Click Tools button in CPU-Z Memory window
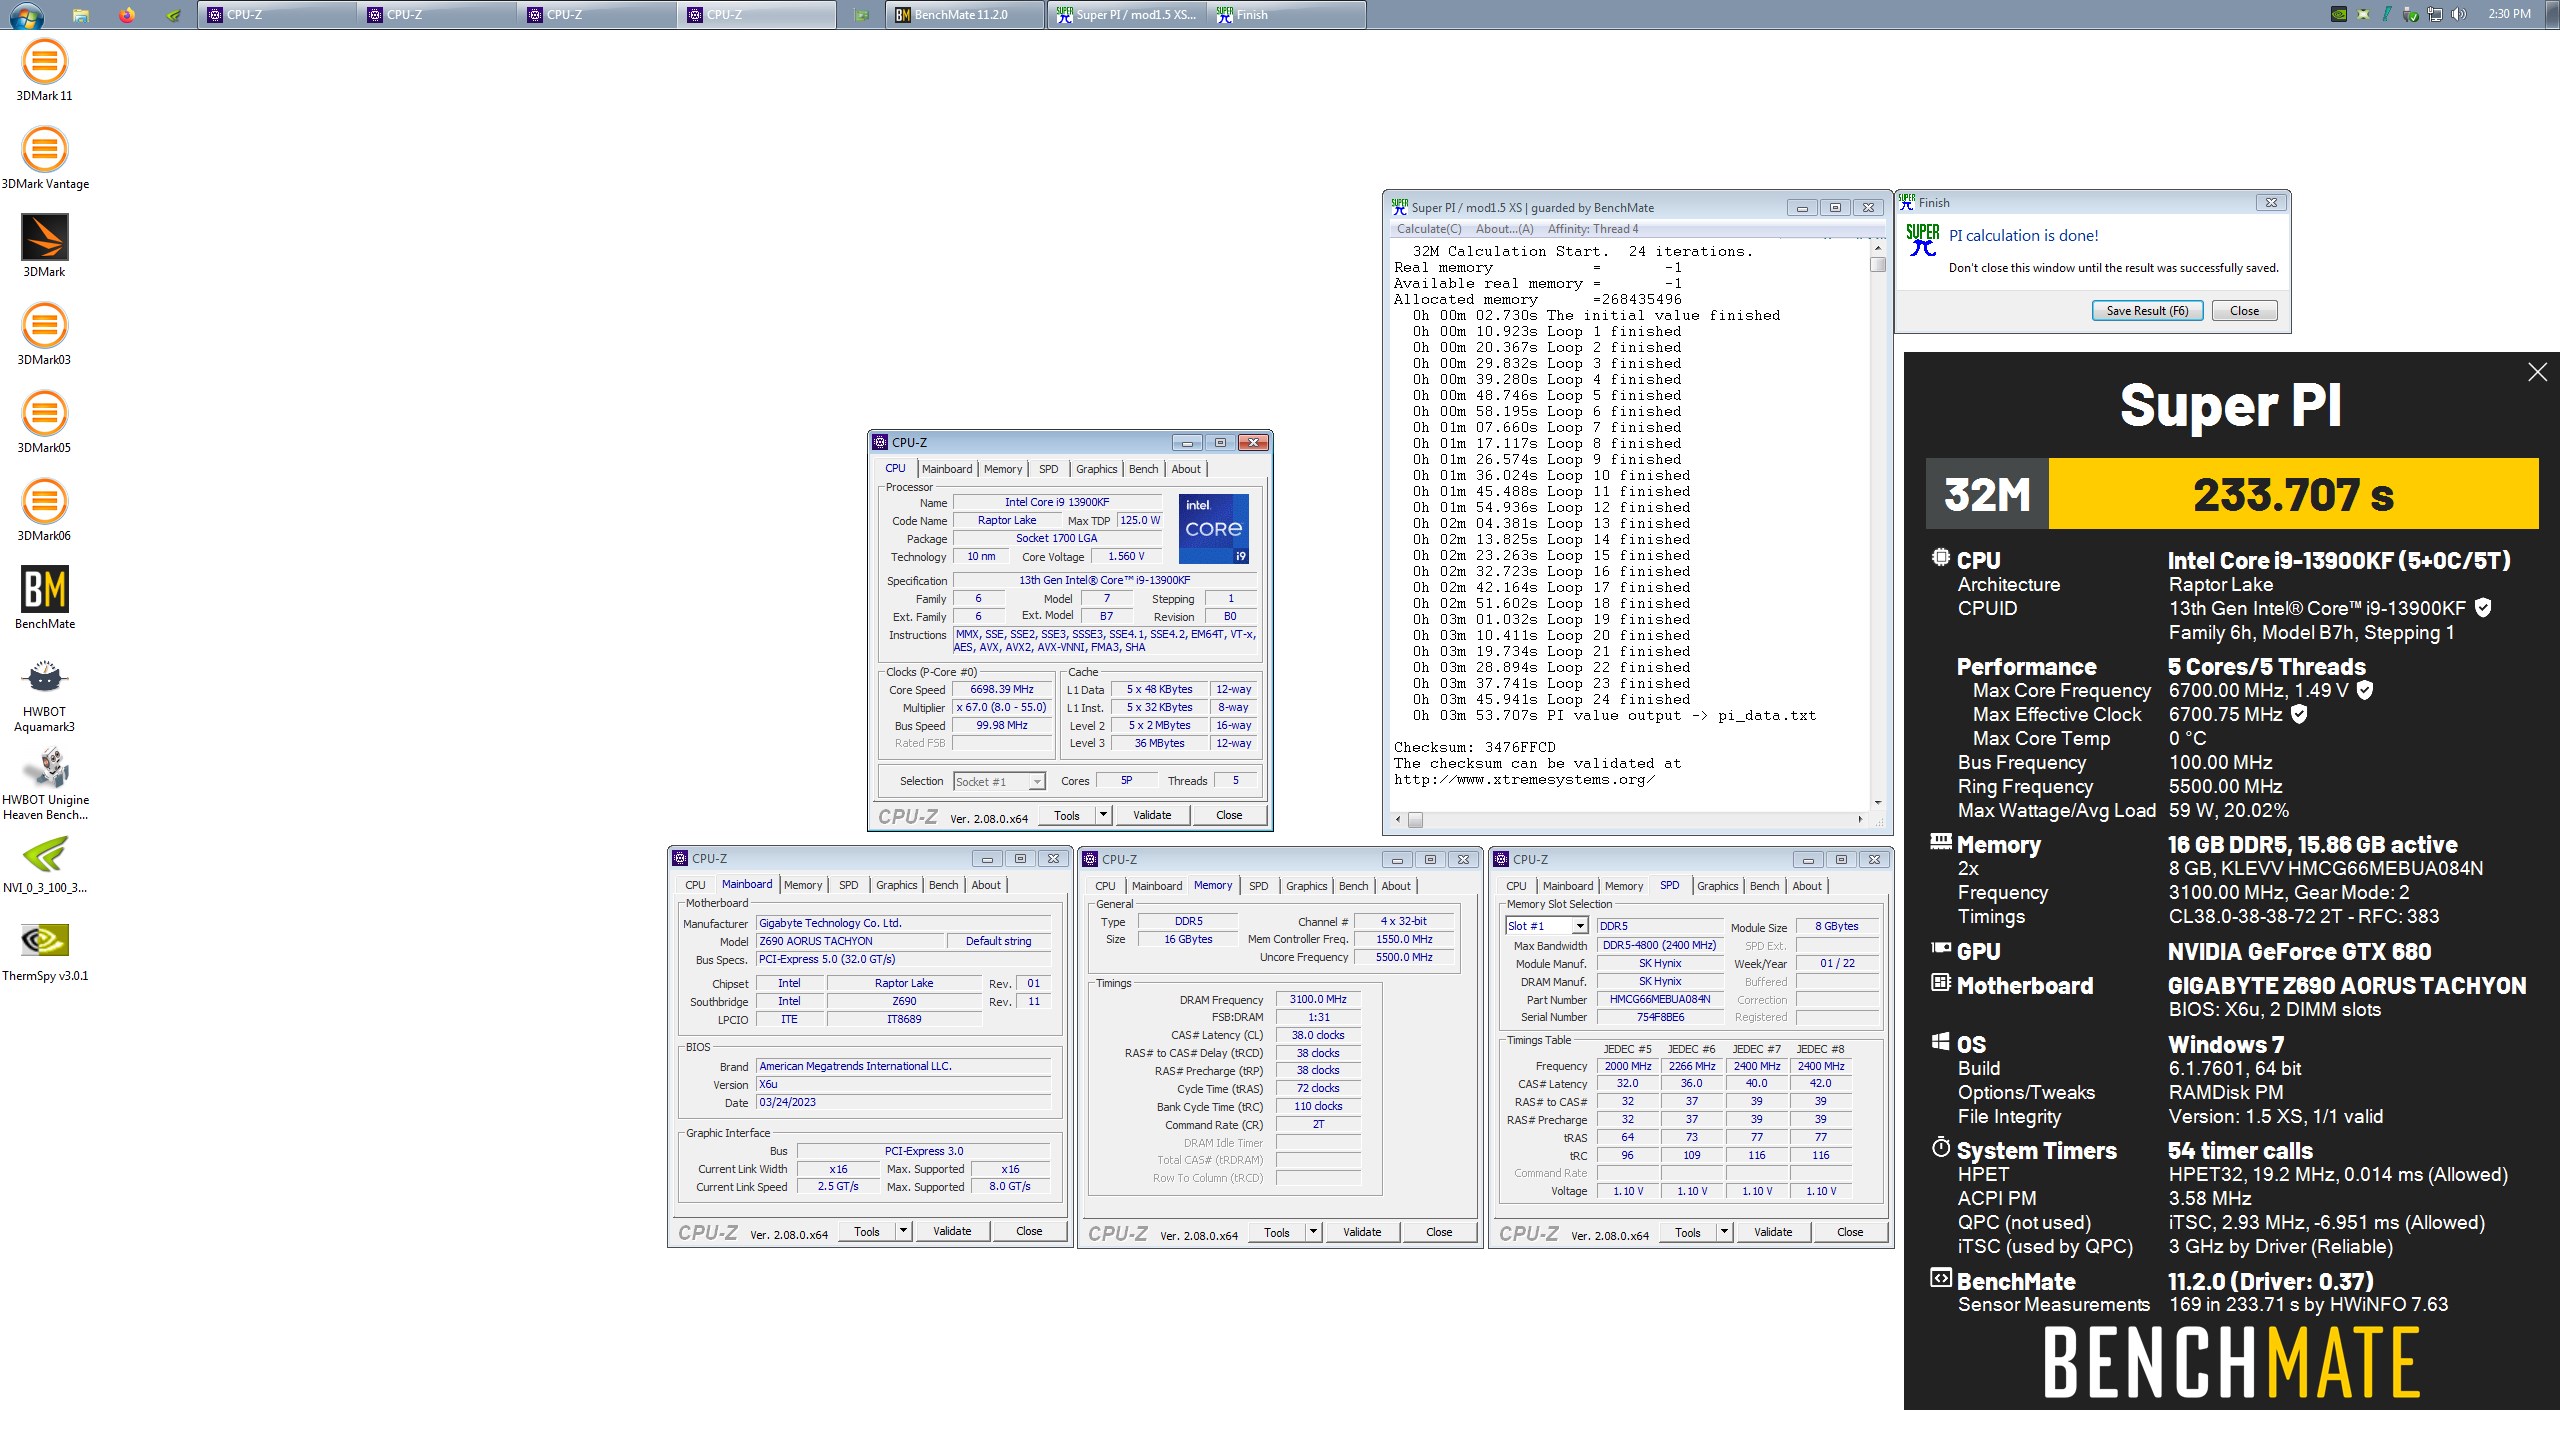The image size is (2560, 1440). (1276, 1232)
